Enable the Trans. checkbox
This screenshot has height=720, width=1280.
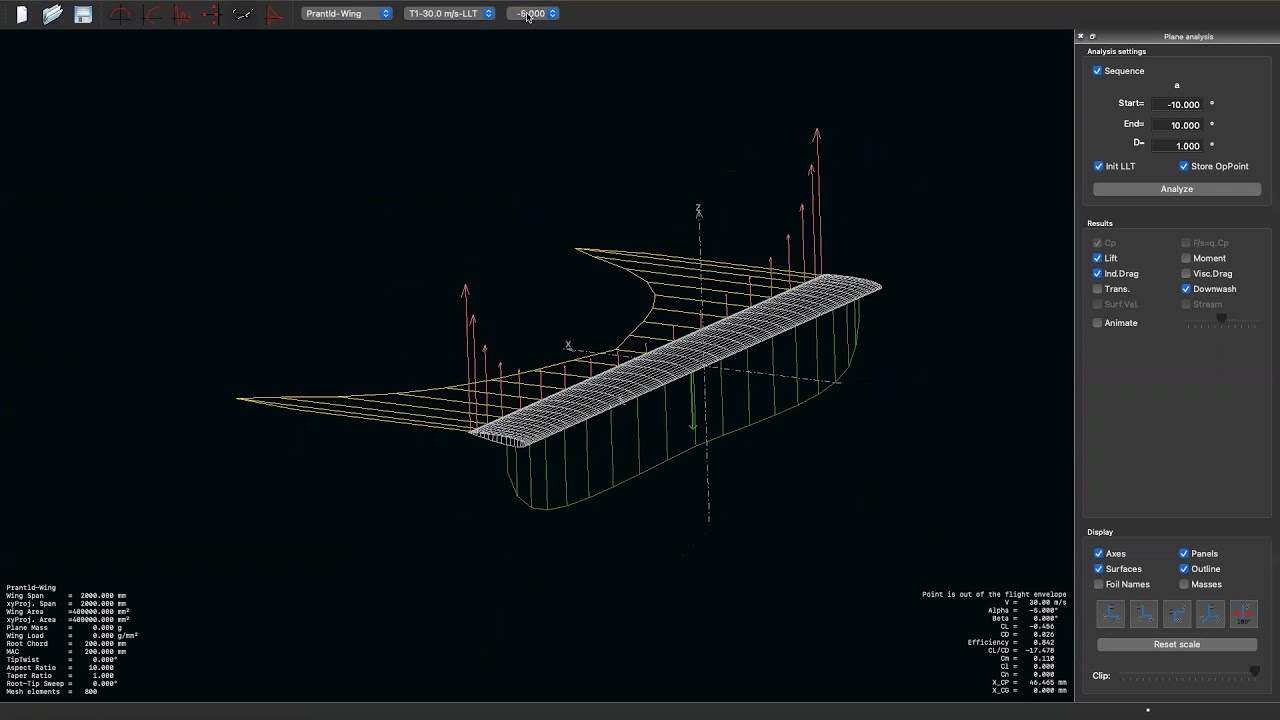pyautogui.click(x=1097, y=289)
